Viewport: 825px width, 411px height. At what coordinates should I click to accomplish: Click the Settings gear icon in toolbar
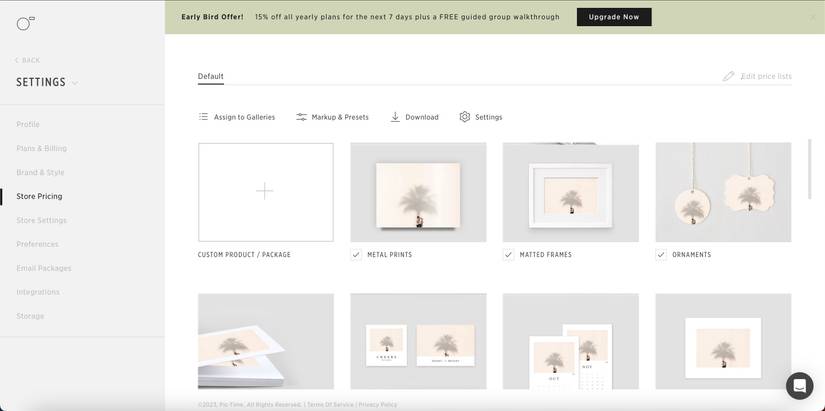pyautogui.click(x=465, y=117)
